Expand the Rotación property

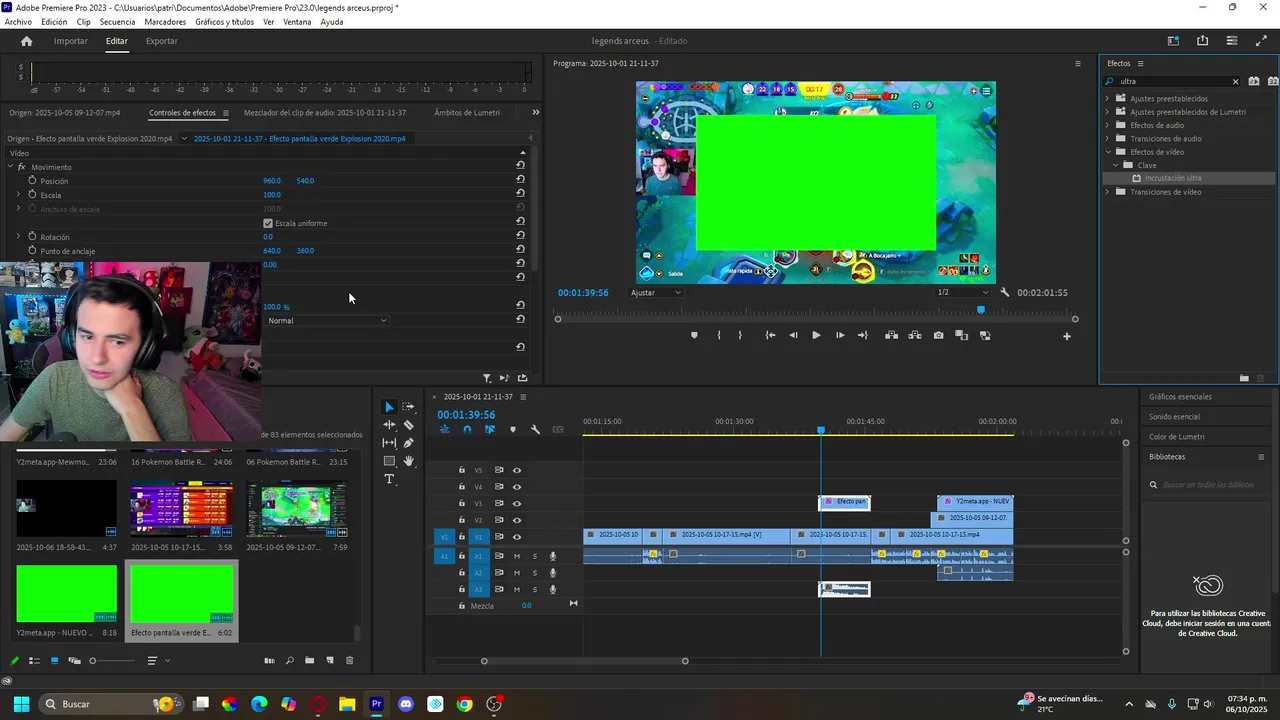click(x=18, y=237)
